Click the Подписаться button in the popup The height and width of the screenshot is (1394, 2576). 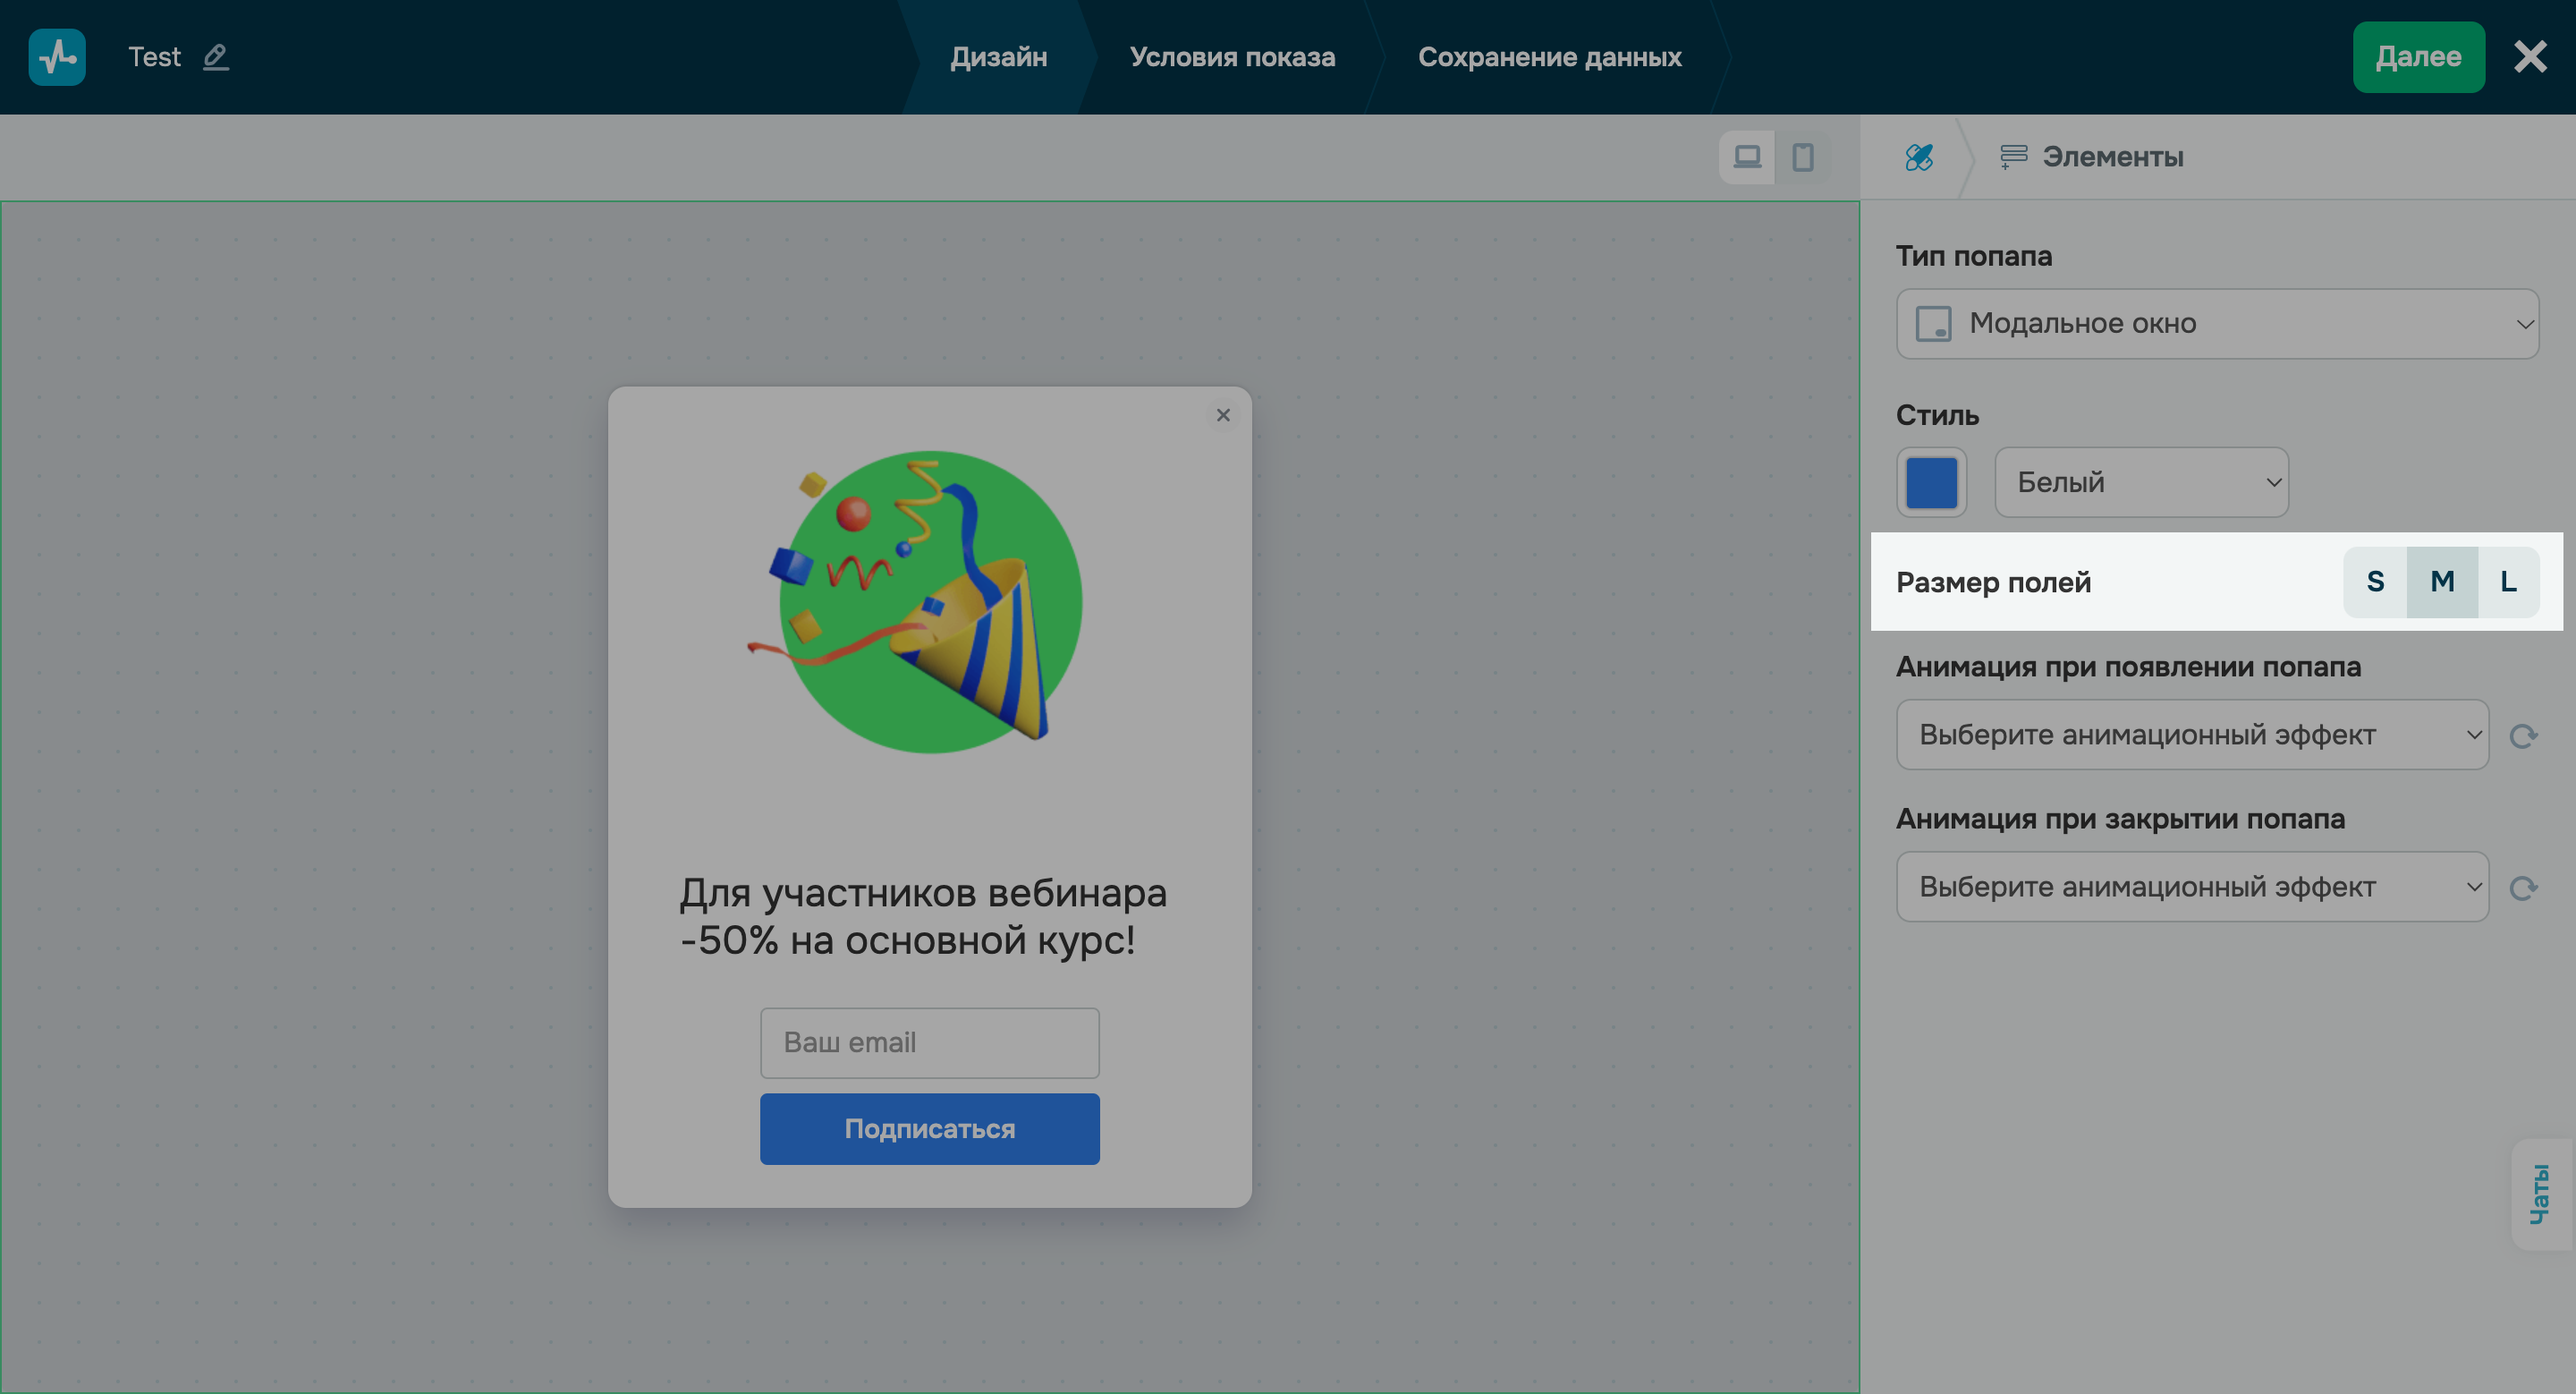(x=929, y=1128)
